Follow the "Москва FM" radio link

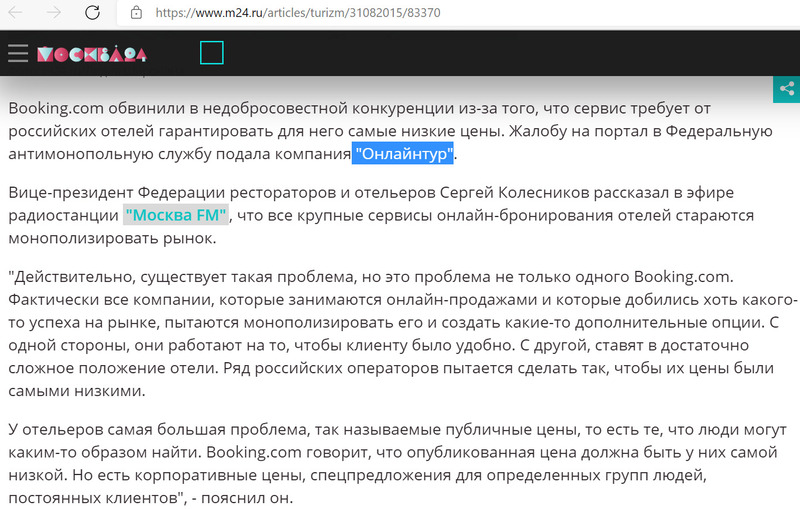click(x=177, y=215)
